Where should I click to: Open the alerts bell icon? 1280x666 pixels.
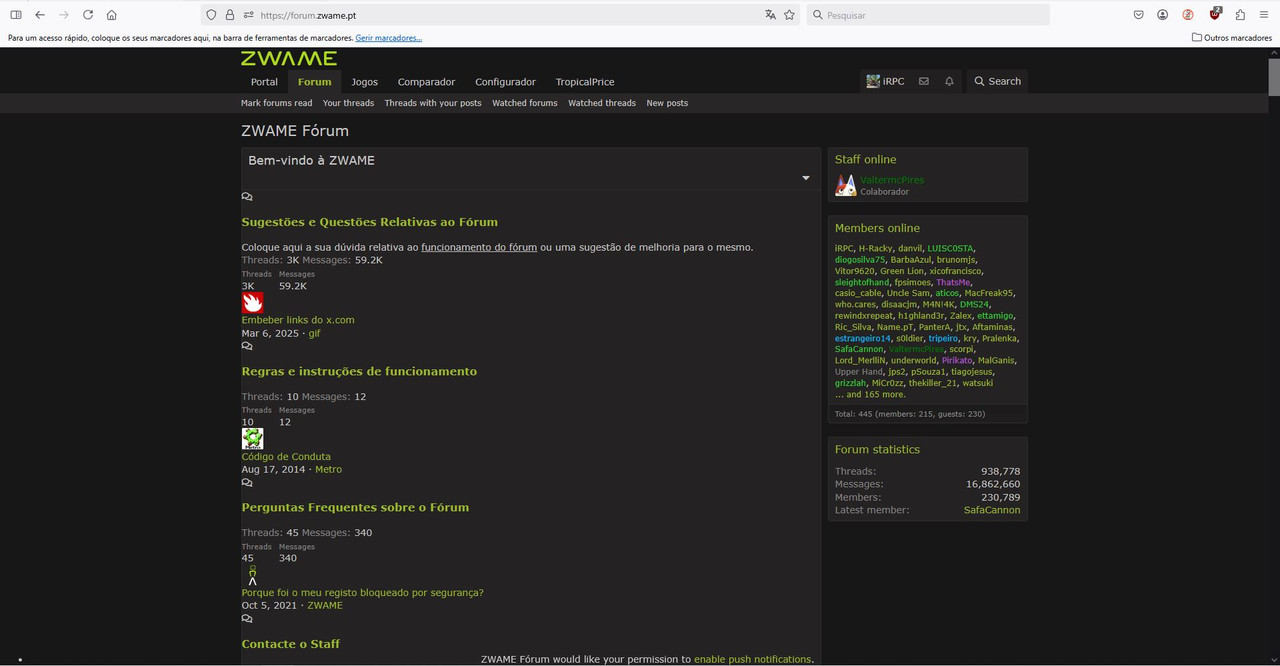[949, 81]
